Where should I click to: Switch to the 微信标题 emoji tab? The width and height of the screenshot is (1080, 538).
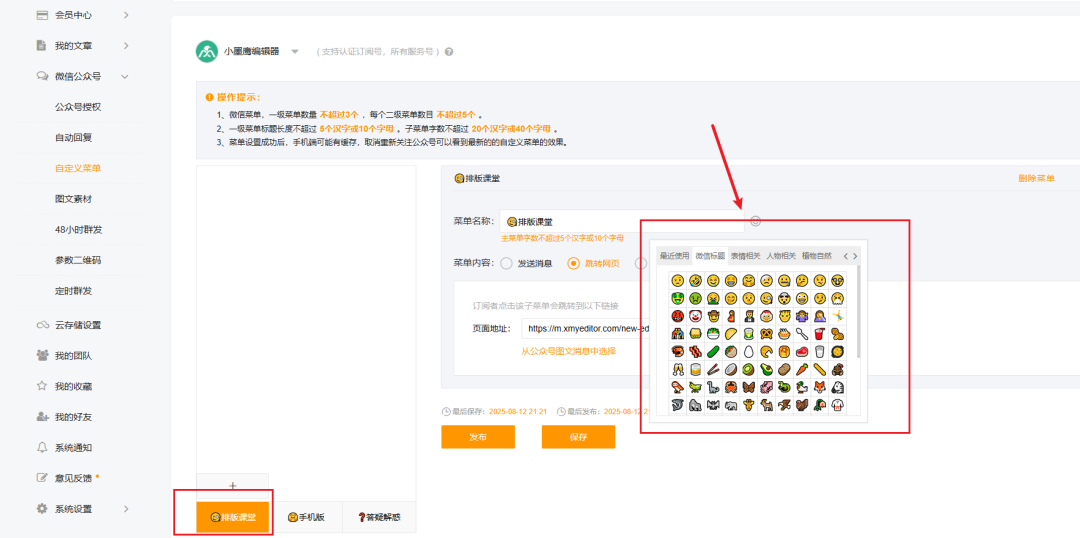[710, 256]
